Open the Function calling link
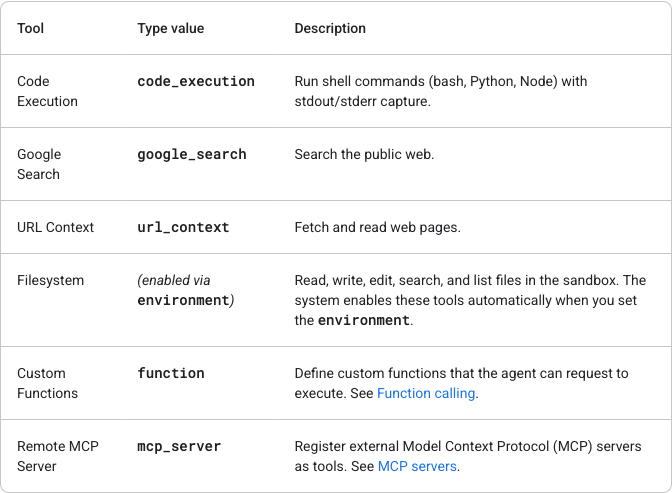The image size is (672, 493). pyautogui.click(x=426, y=393)
